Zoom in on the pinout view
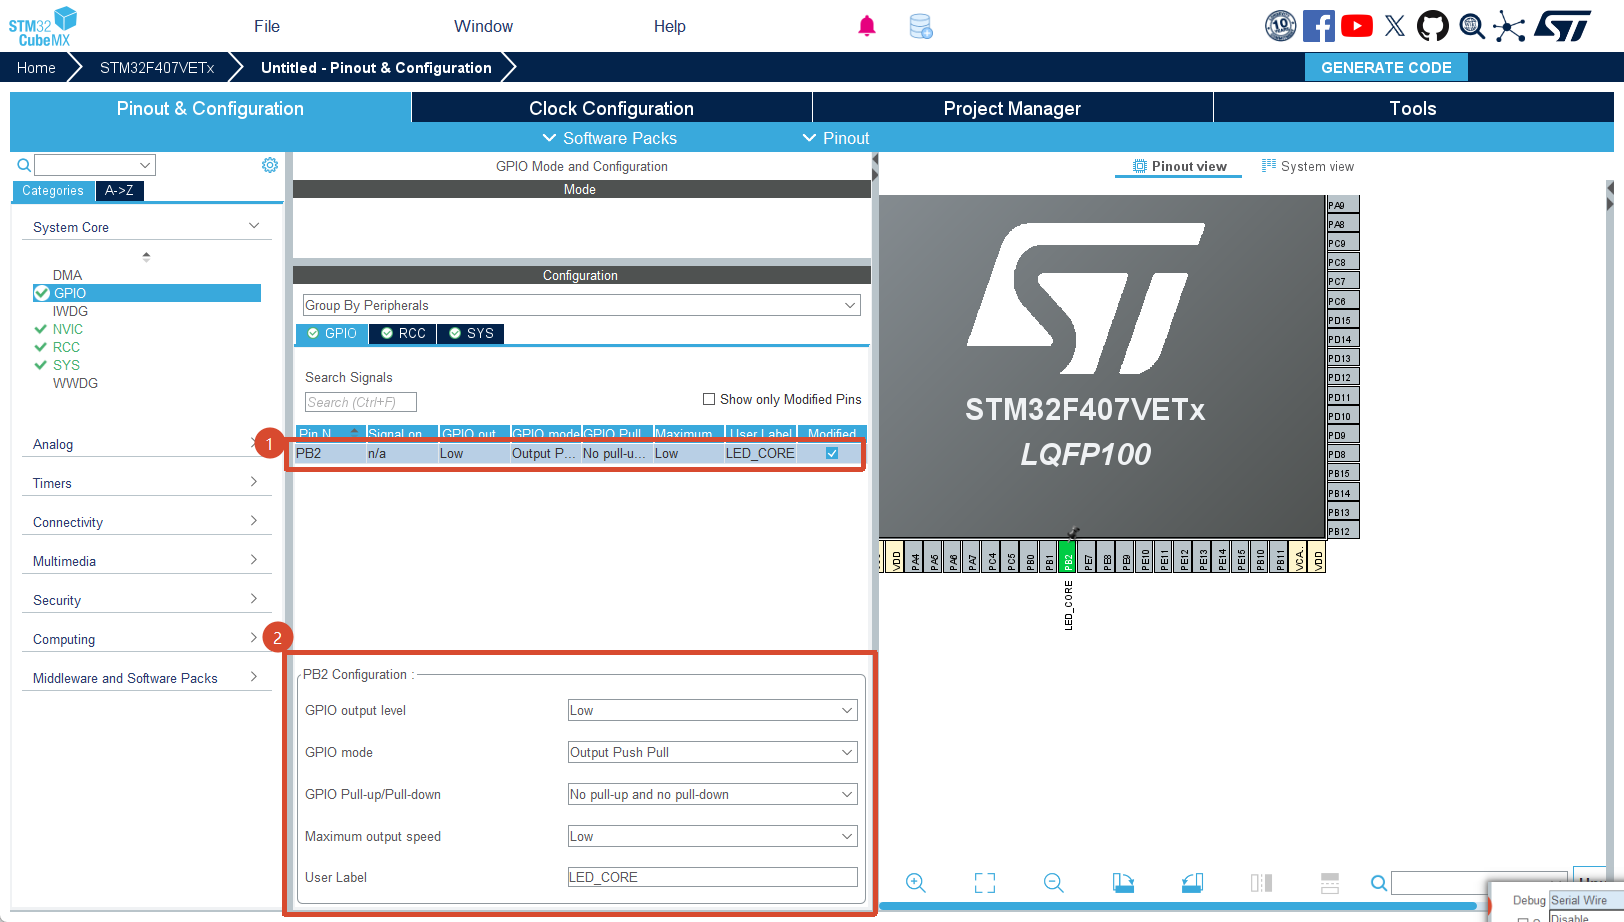 (916, 883)
